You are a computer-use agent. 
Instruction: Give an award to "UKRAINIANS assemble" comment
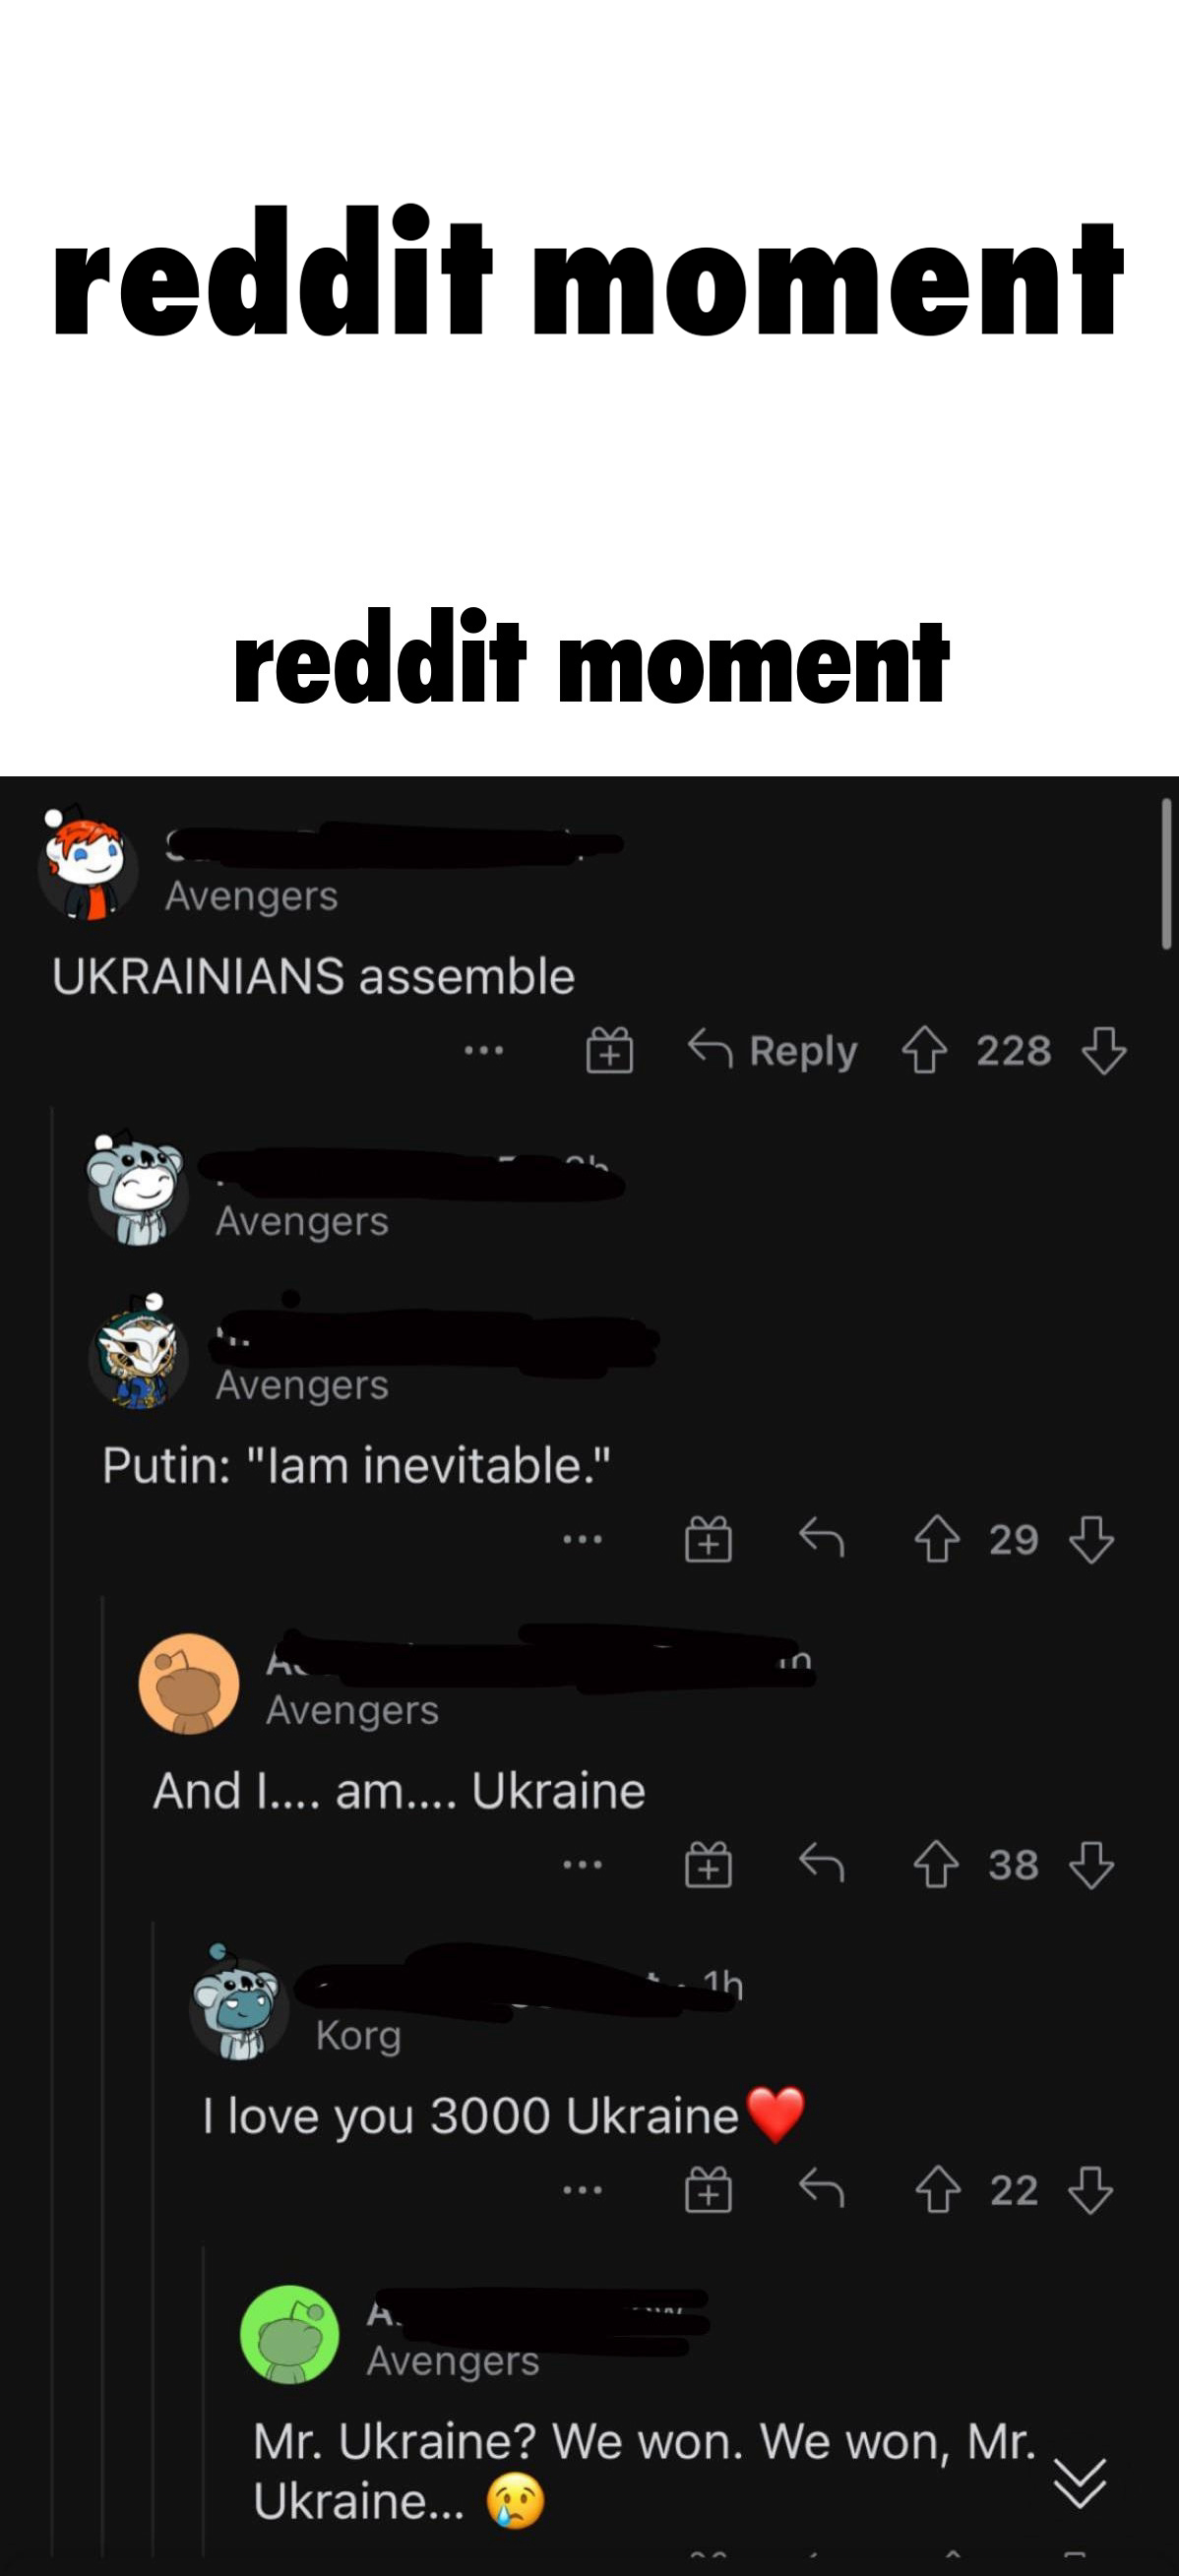click(609, 1051)
